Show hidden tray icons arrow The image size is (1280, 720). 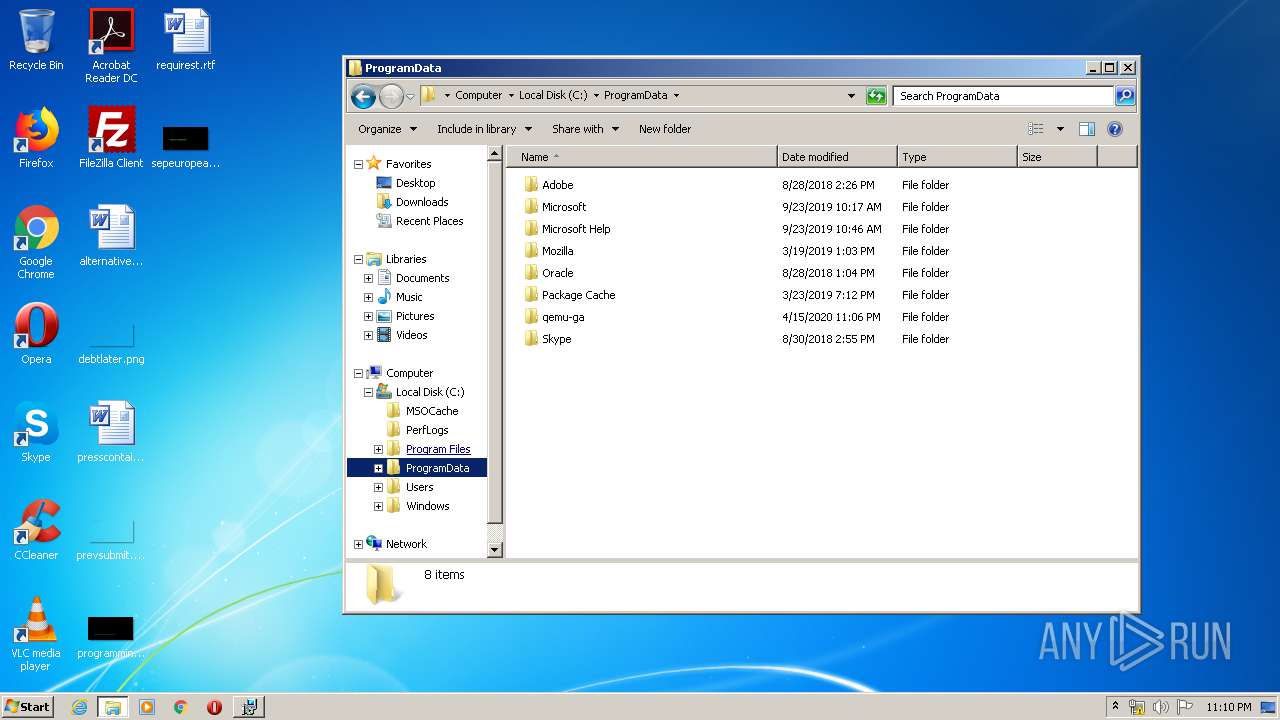(1116, 706)
